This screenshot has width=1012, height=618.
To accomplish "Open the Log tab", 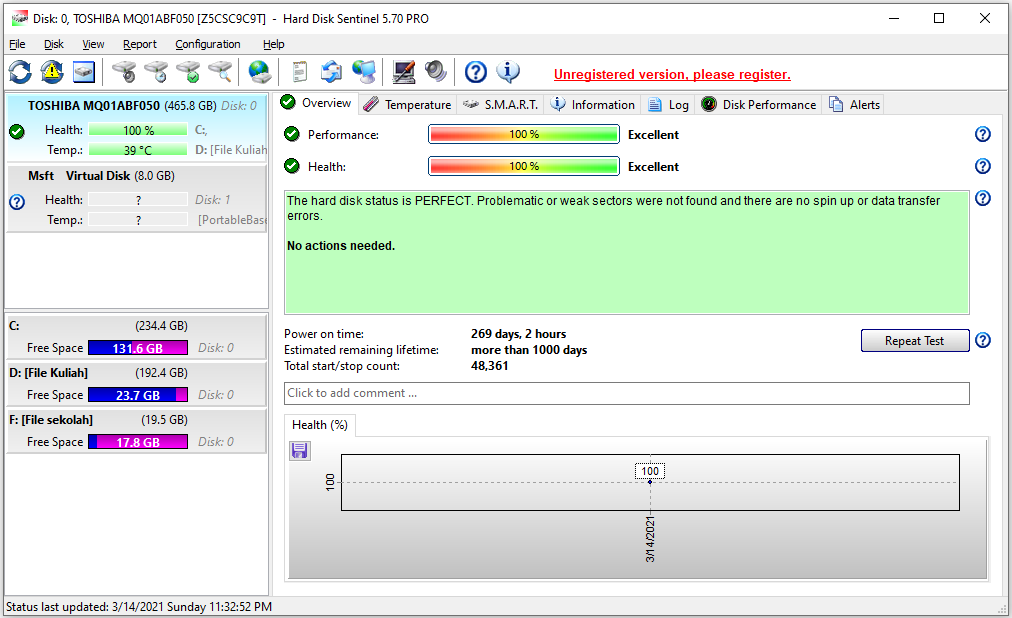I will [x=668, y=105].
